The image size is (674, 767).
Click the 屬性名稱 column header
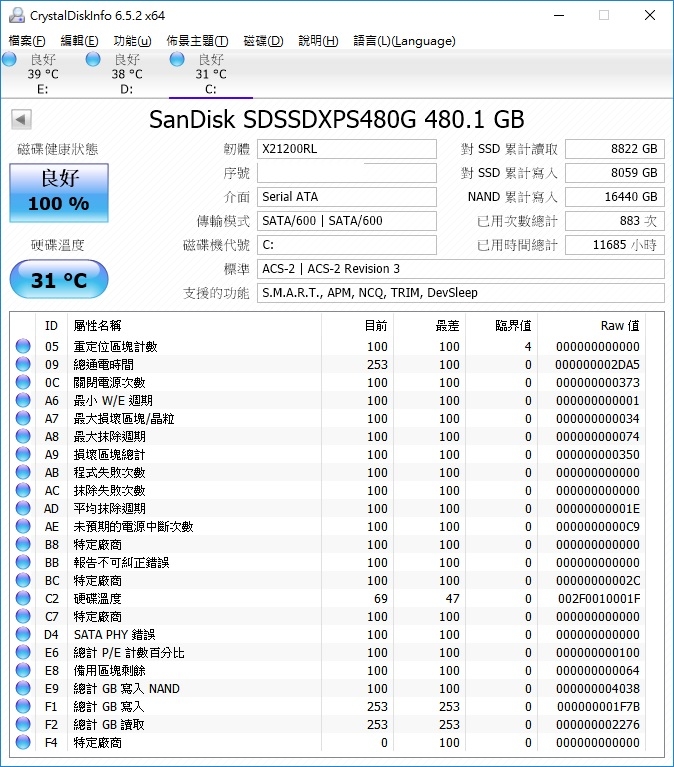(x=194, y=325)
